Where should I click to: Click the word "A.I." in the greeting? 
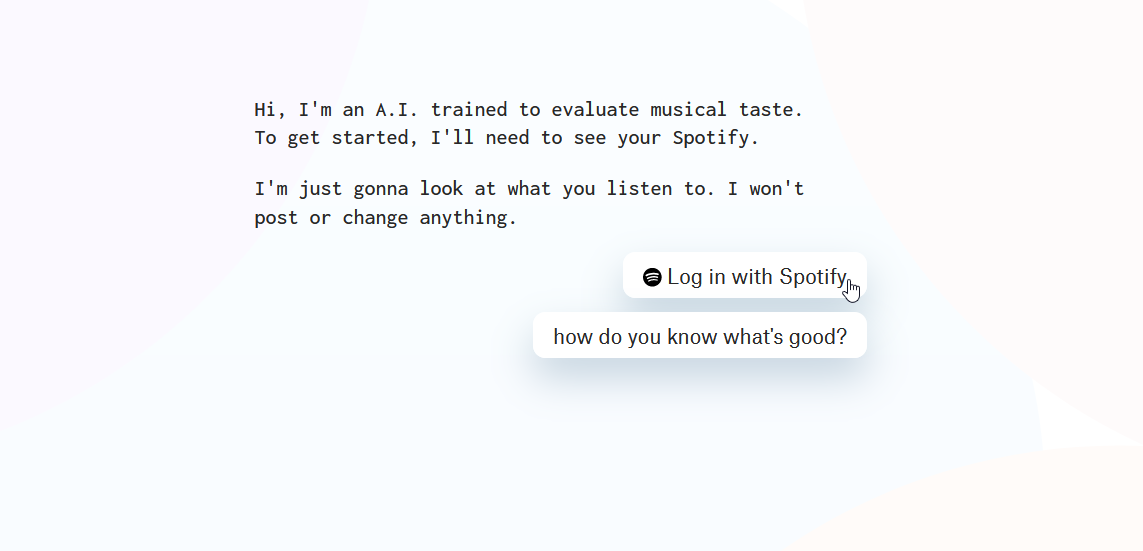pyautogui.click(x=397, y=109)
